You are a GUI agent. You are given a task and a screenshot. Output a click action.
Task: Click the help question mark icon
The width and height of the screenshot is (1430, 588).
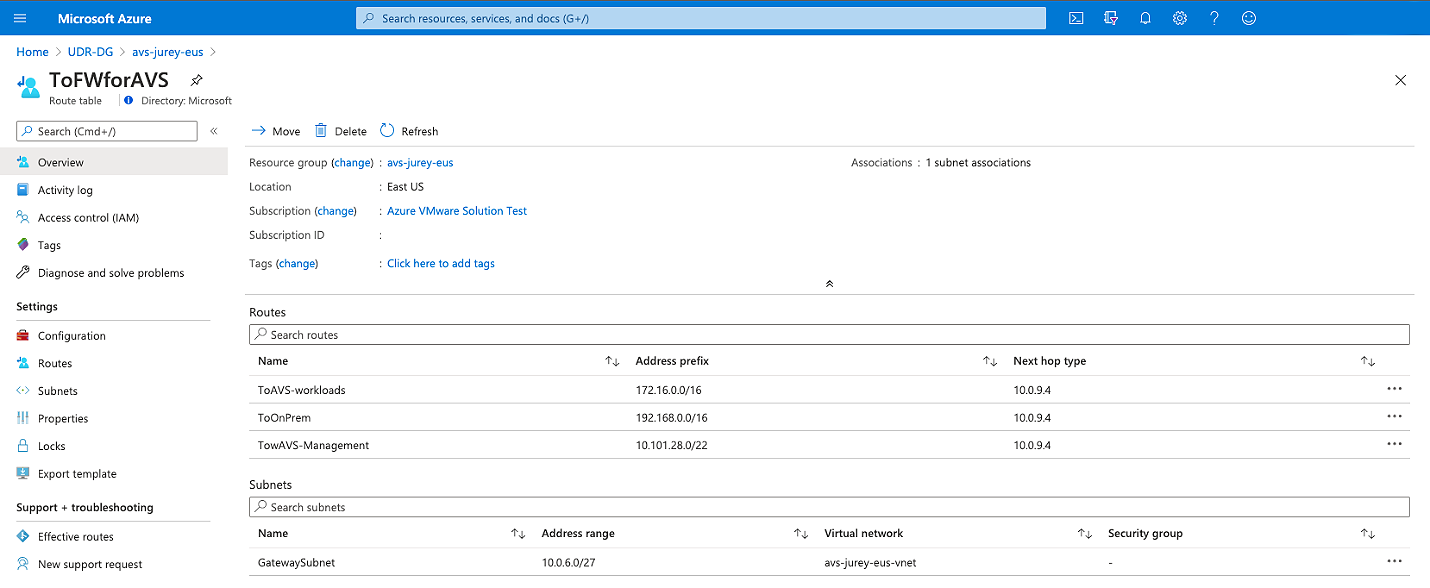tap(1214, 18)
